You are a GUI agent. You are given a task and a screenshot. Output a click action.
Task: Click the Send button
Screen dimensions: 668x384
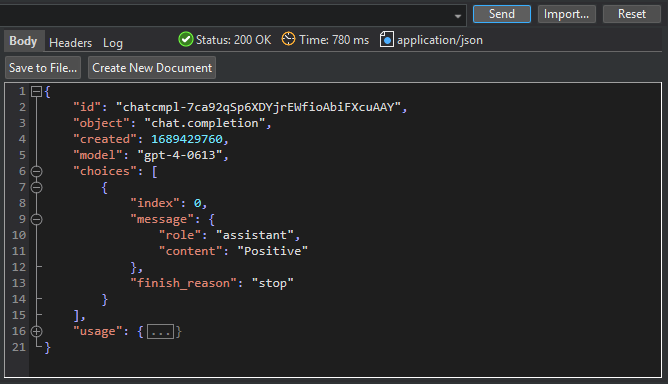(x=502, y=14)
